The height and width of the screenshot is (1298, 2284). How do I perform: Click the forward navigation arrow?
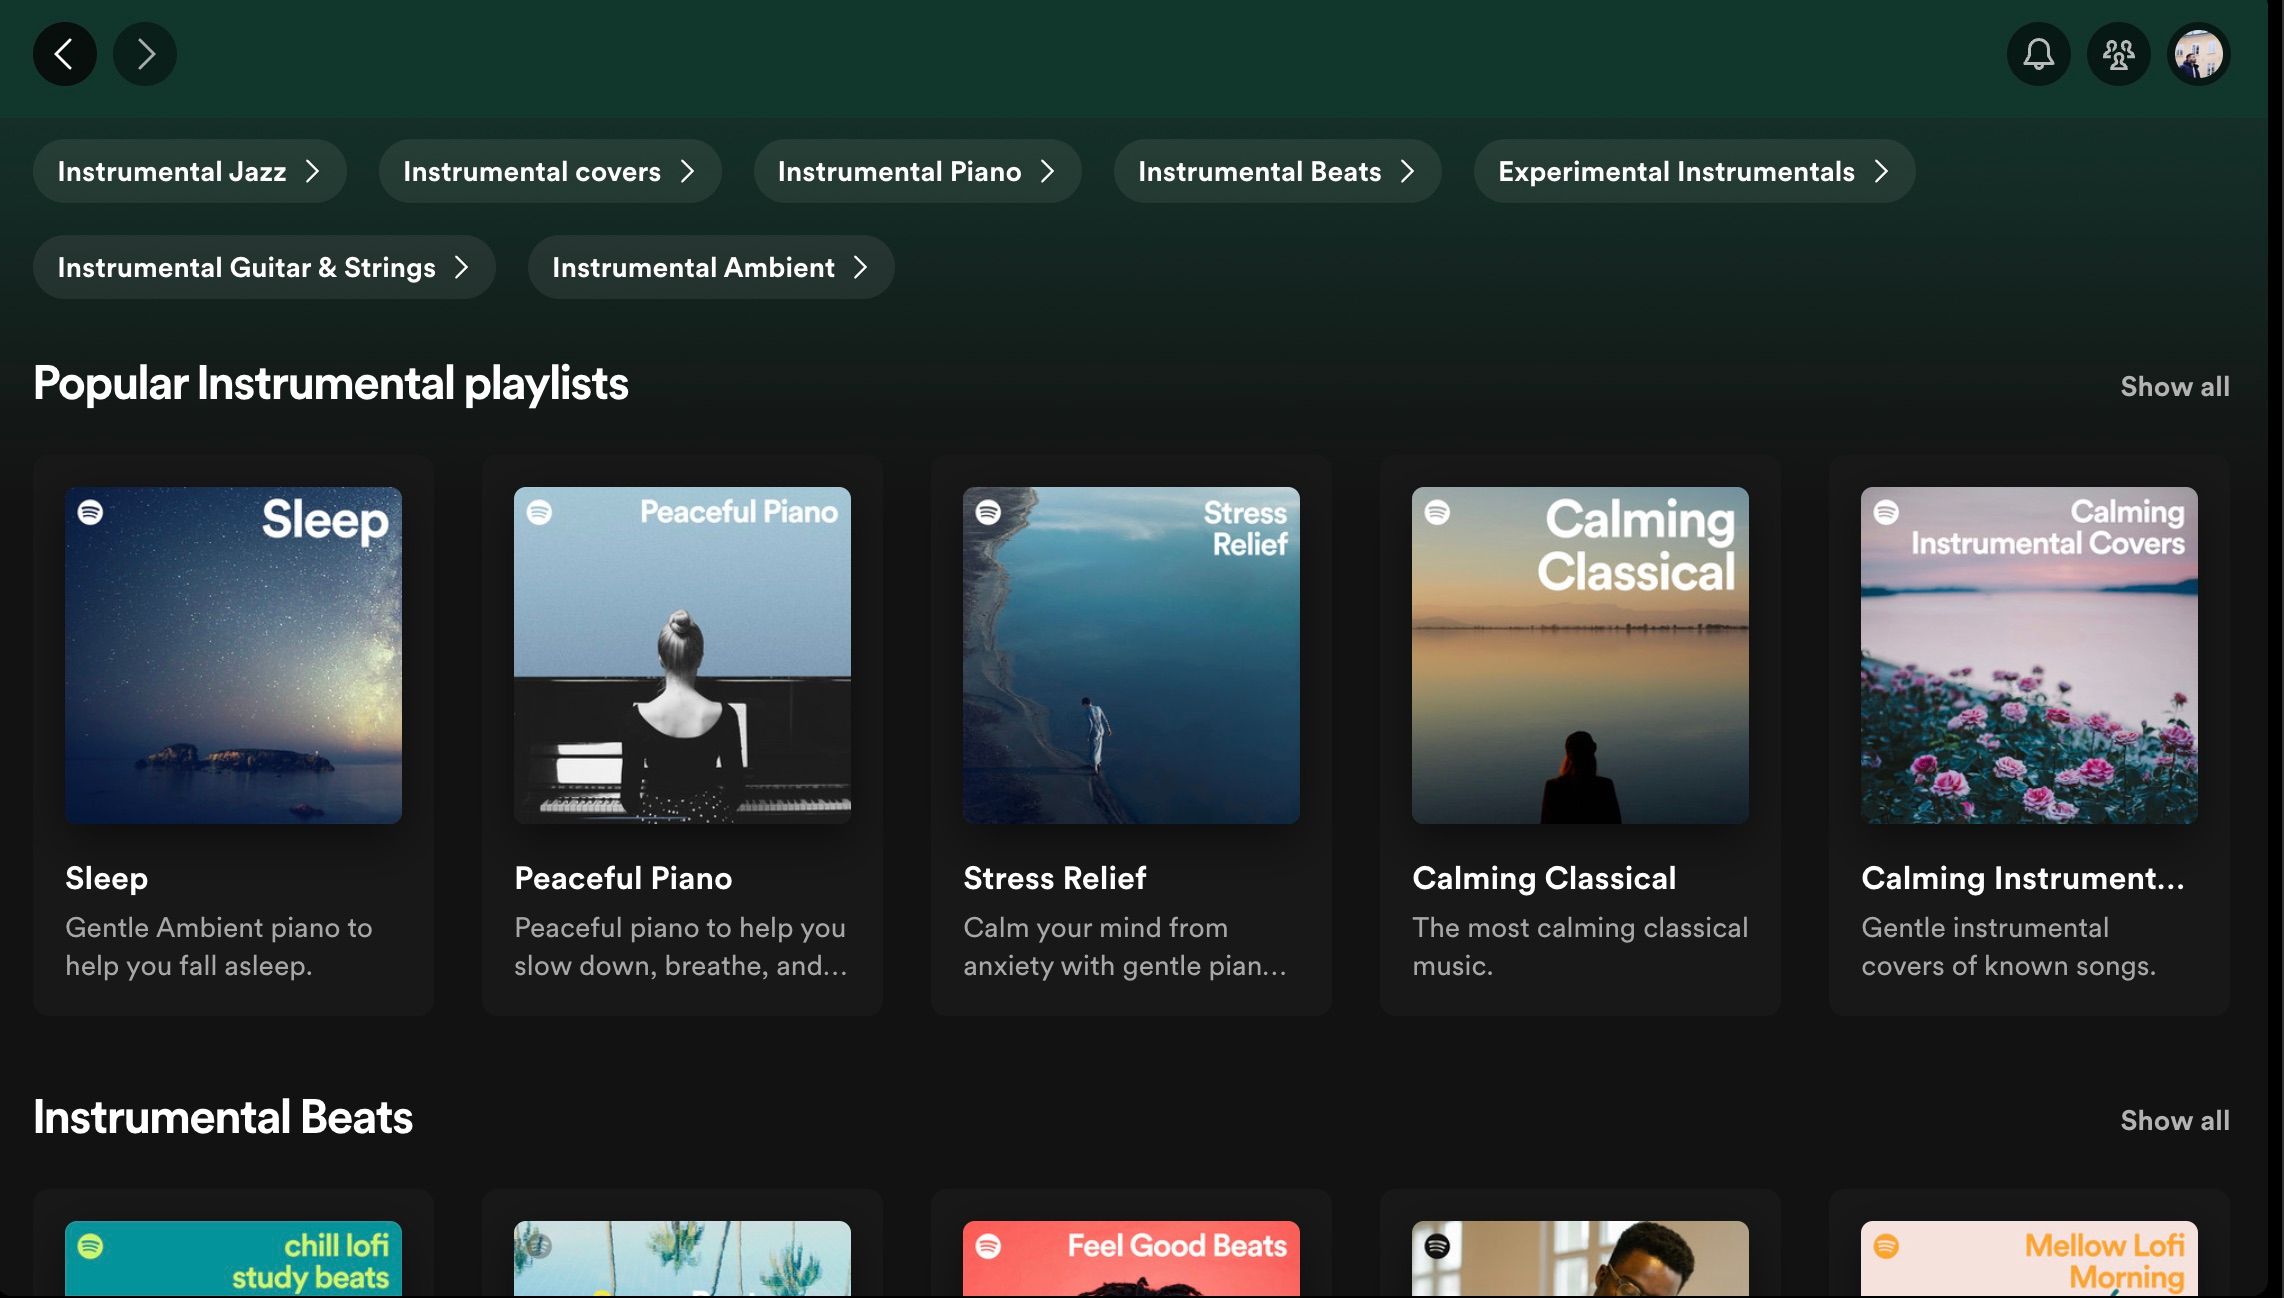[x=145, y=54]
